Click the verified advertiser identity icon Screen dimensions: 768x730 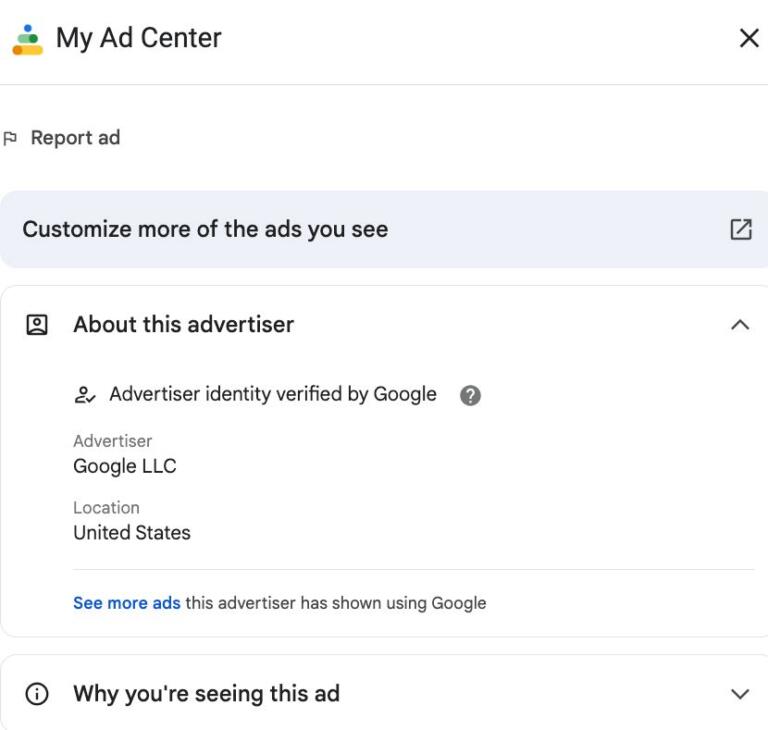click(x=85, y=395)
